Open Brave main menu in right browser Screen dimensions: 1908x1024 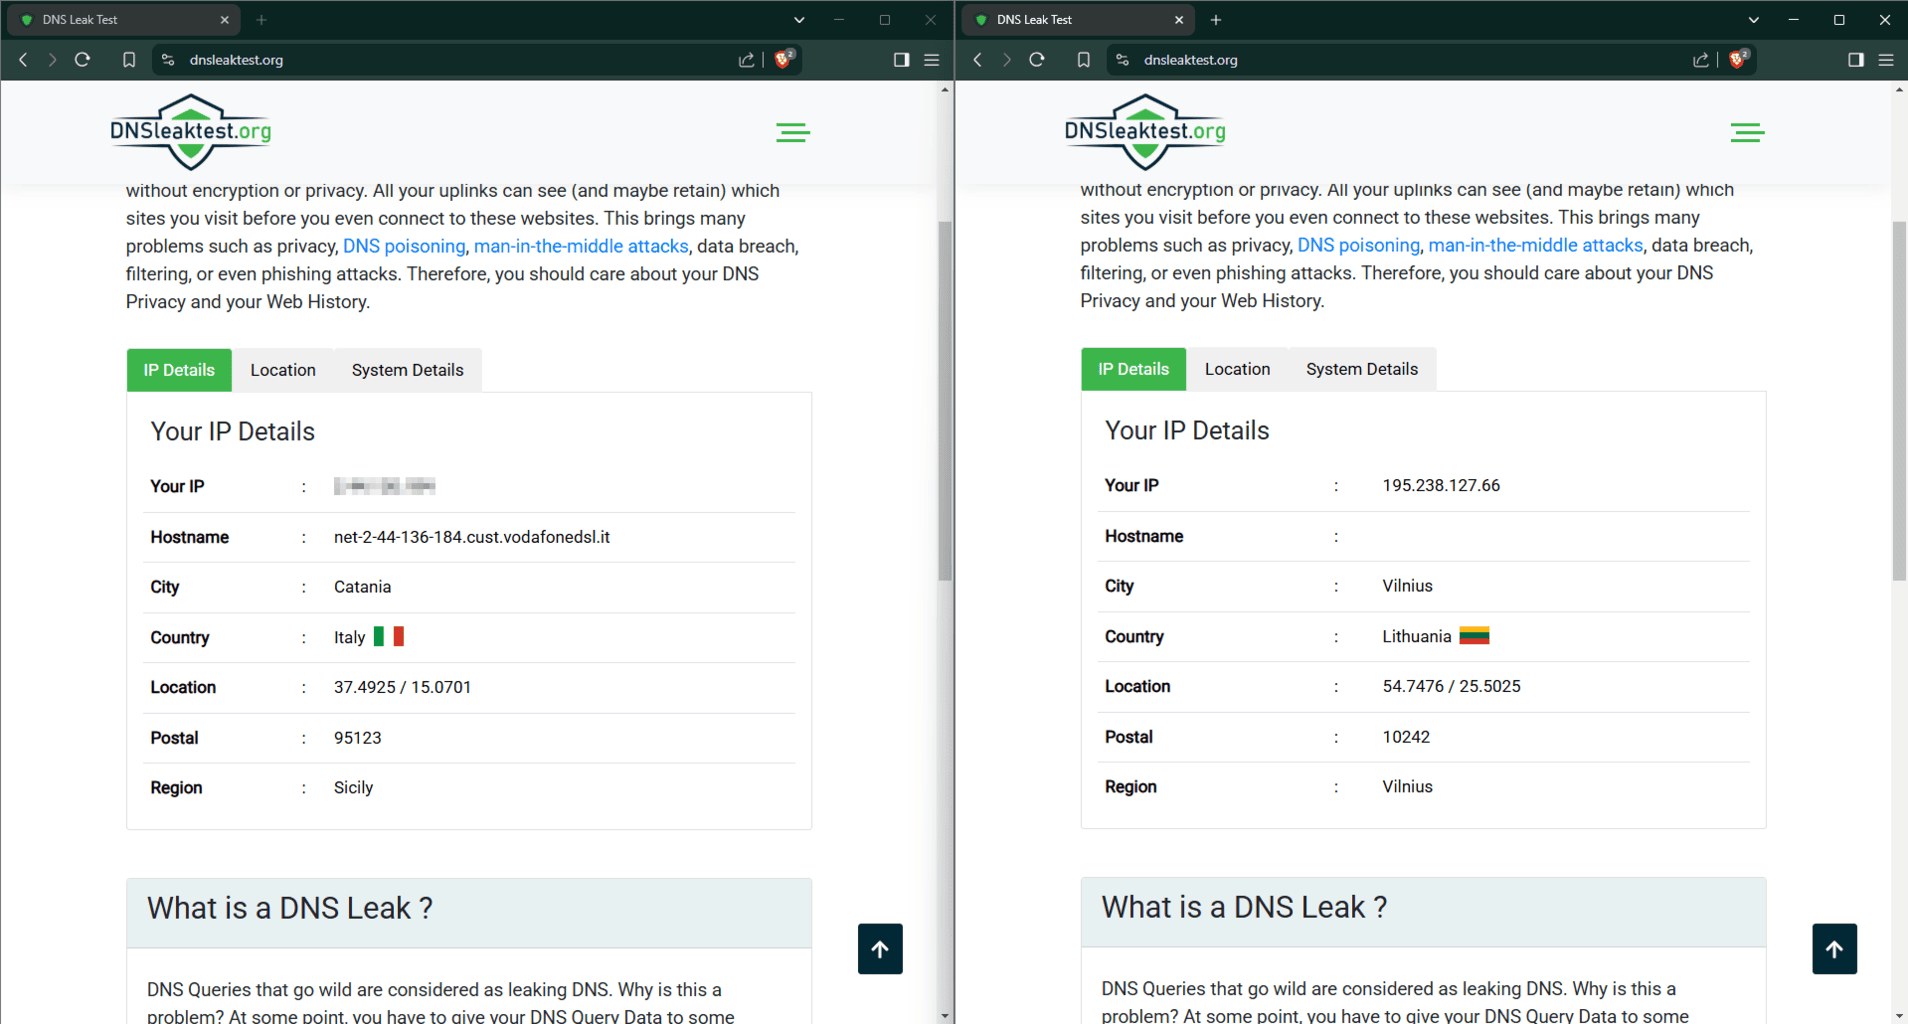(x=1886, y=60)
